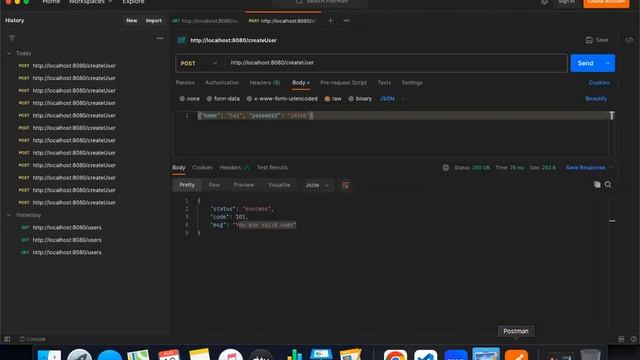640x360 pixels.
Task: Open the JSON body language dropdown
Action: point(392,99)
